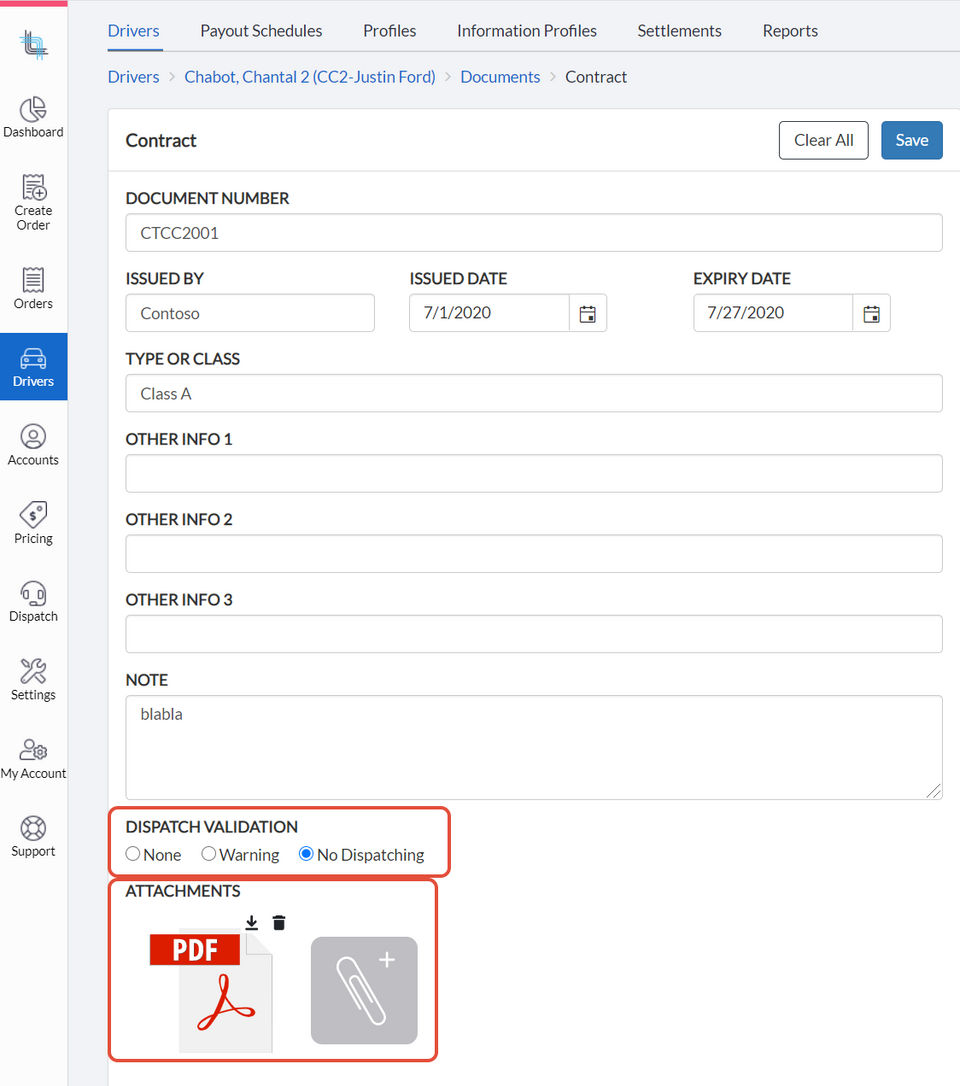This screenshot has height=1086, width=960.
Task: Open Accounts in the sidebar
Action: [x=33, y=445]
